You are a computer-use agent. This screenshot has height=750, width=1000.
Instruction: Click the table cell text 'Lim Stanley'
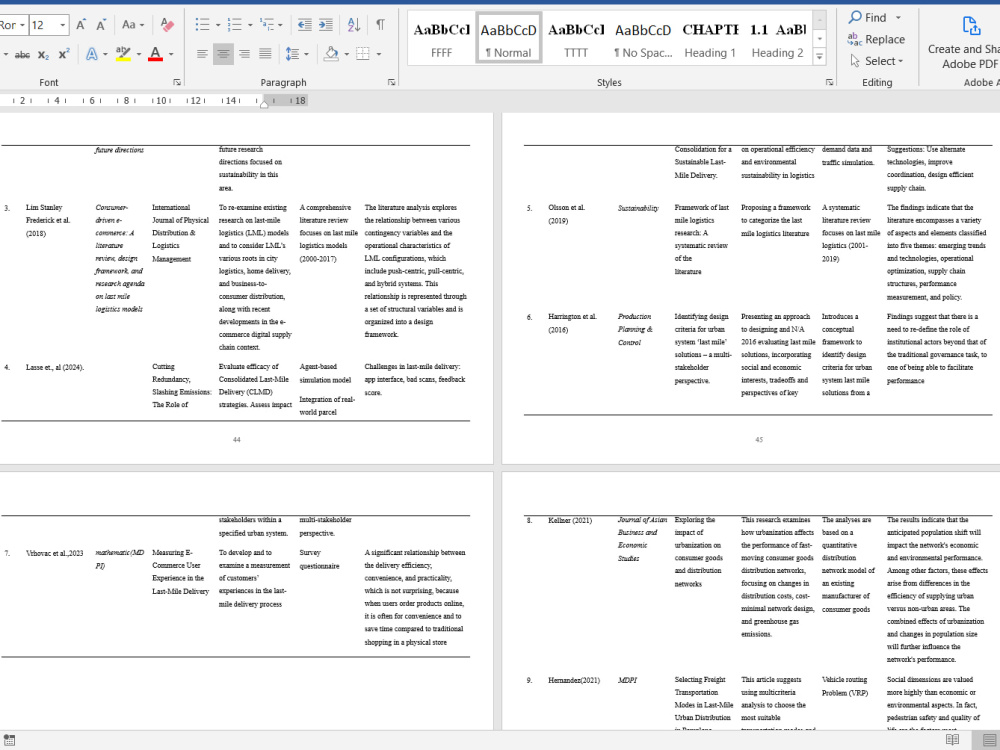[x=44, y=207]
